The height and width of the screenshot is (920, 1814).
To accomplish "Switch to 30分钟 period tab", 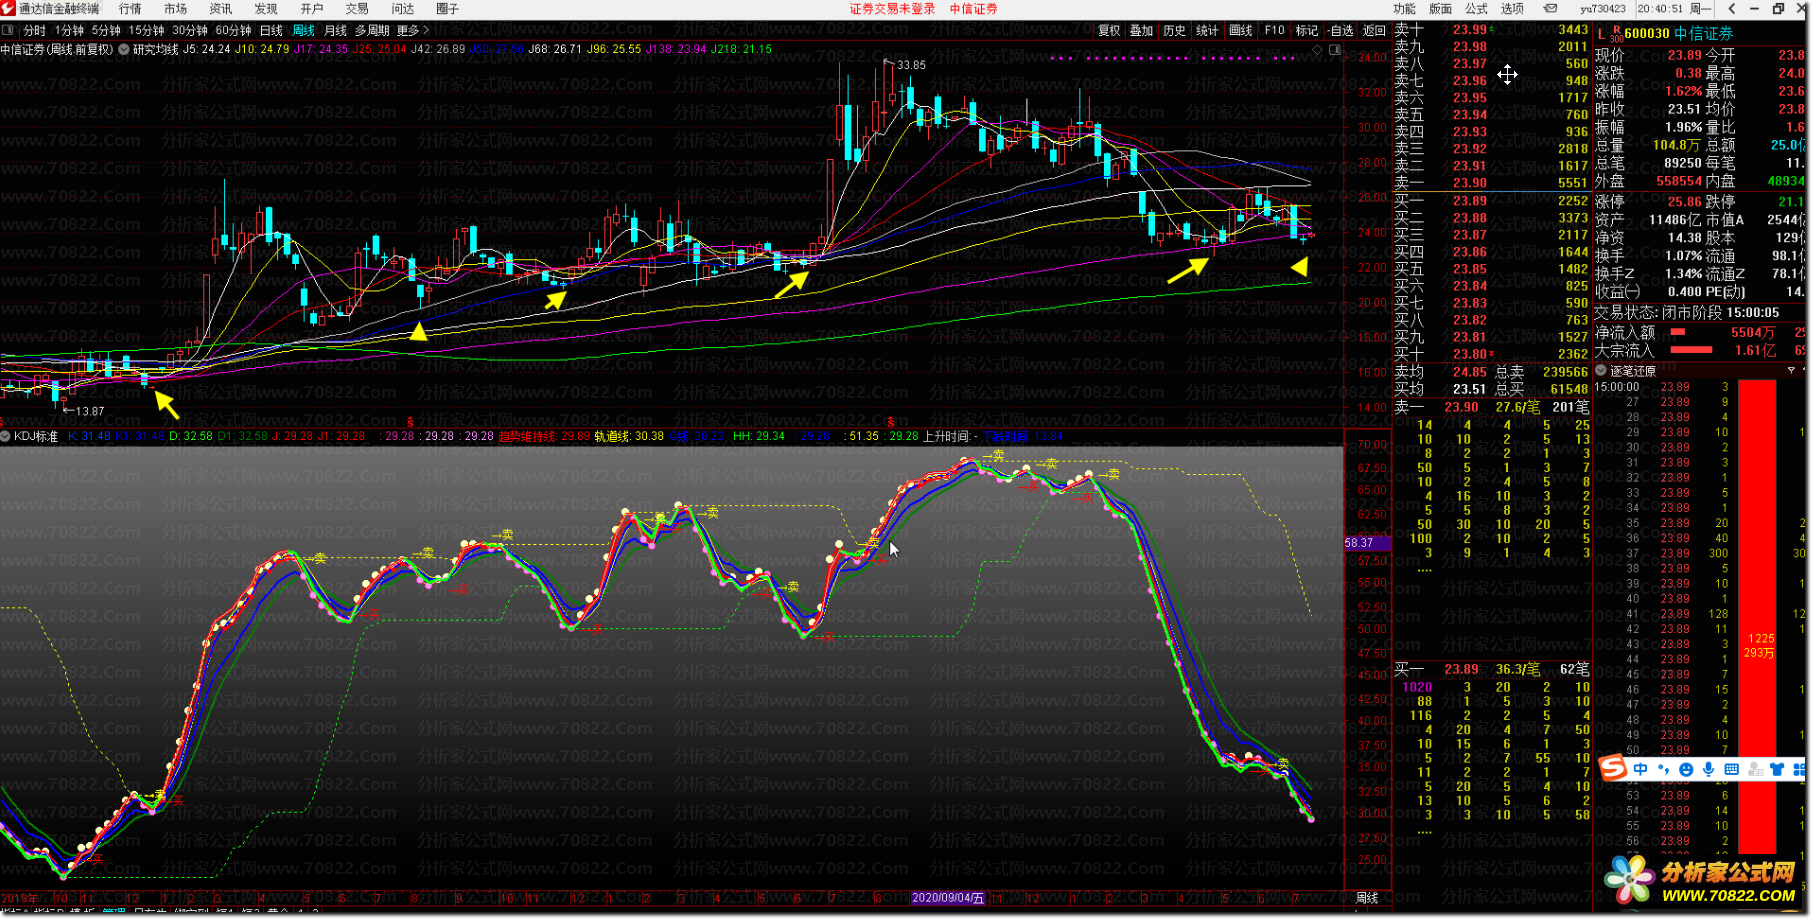I will coord(190,30).
